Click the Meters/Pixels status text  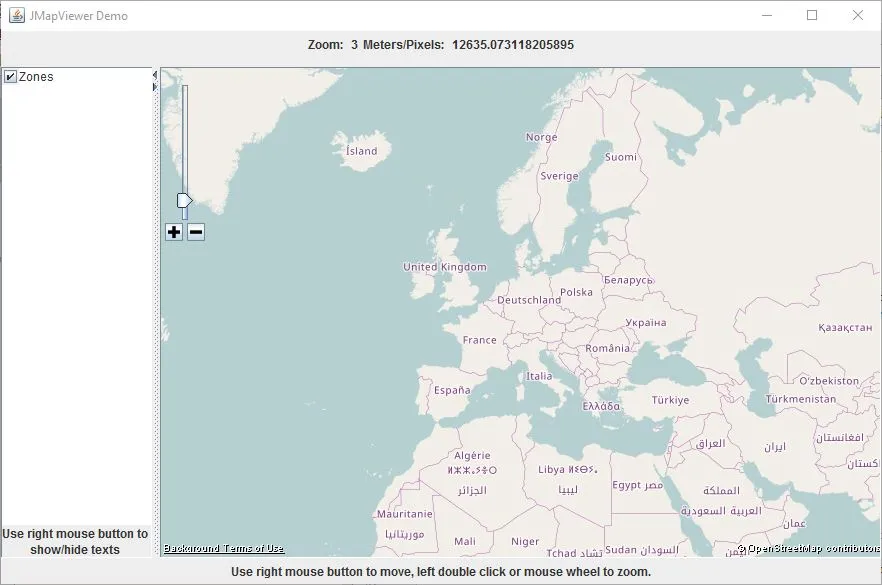(x=398, y=44)
